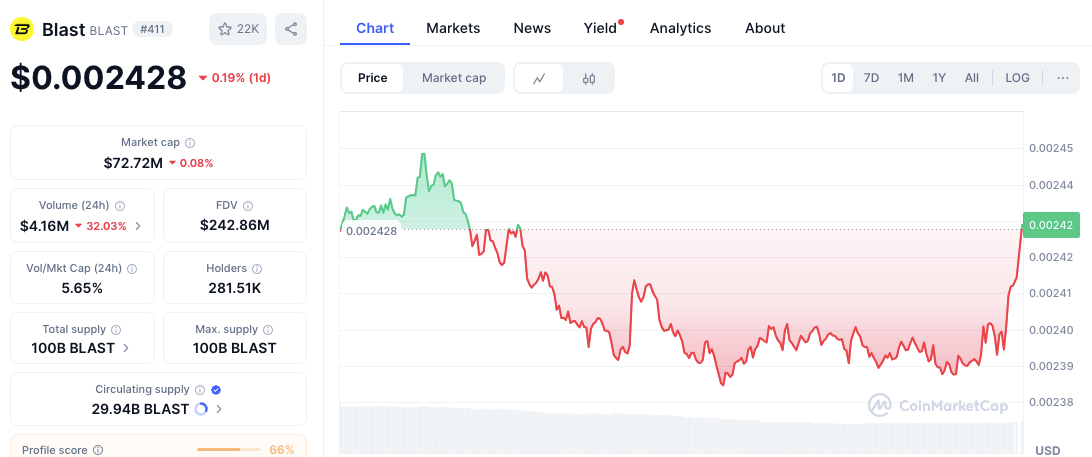Expand the Volume (24h) details chevron
Image resolution: width=1092 pixels, height=457 pixels.
tap(138, 226)
